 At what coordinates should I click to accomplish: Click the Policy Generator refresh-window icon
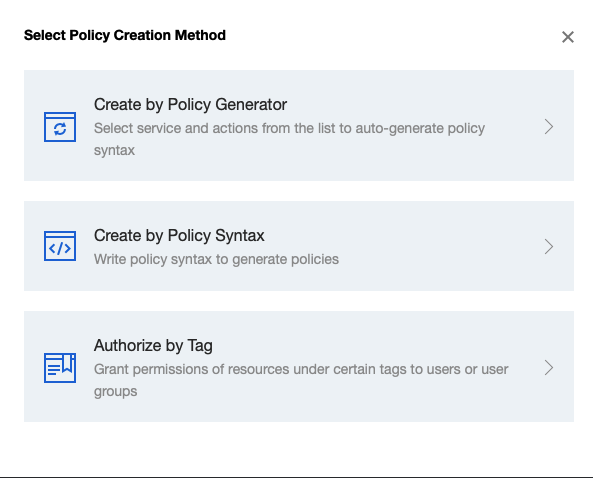point(60,127)
